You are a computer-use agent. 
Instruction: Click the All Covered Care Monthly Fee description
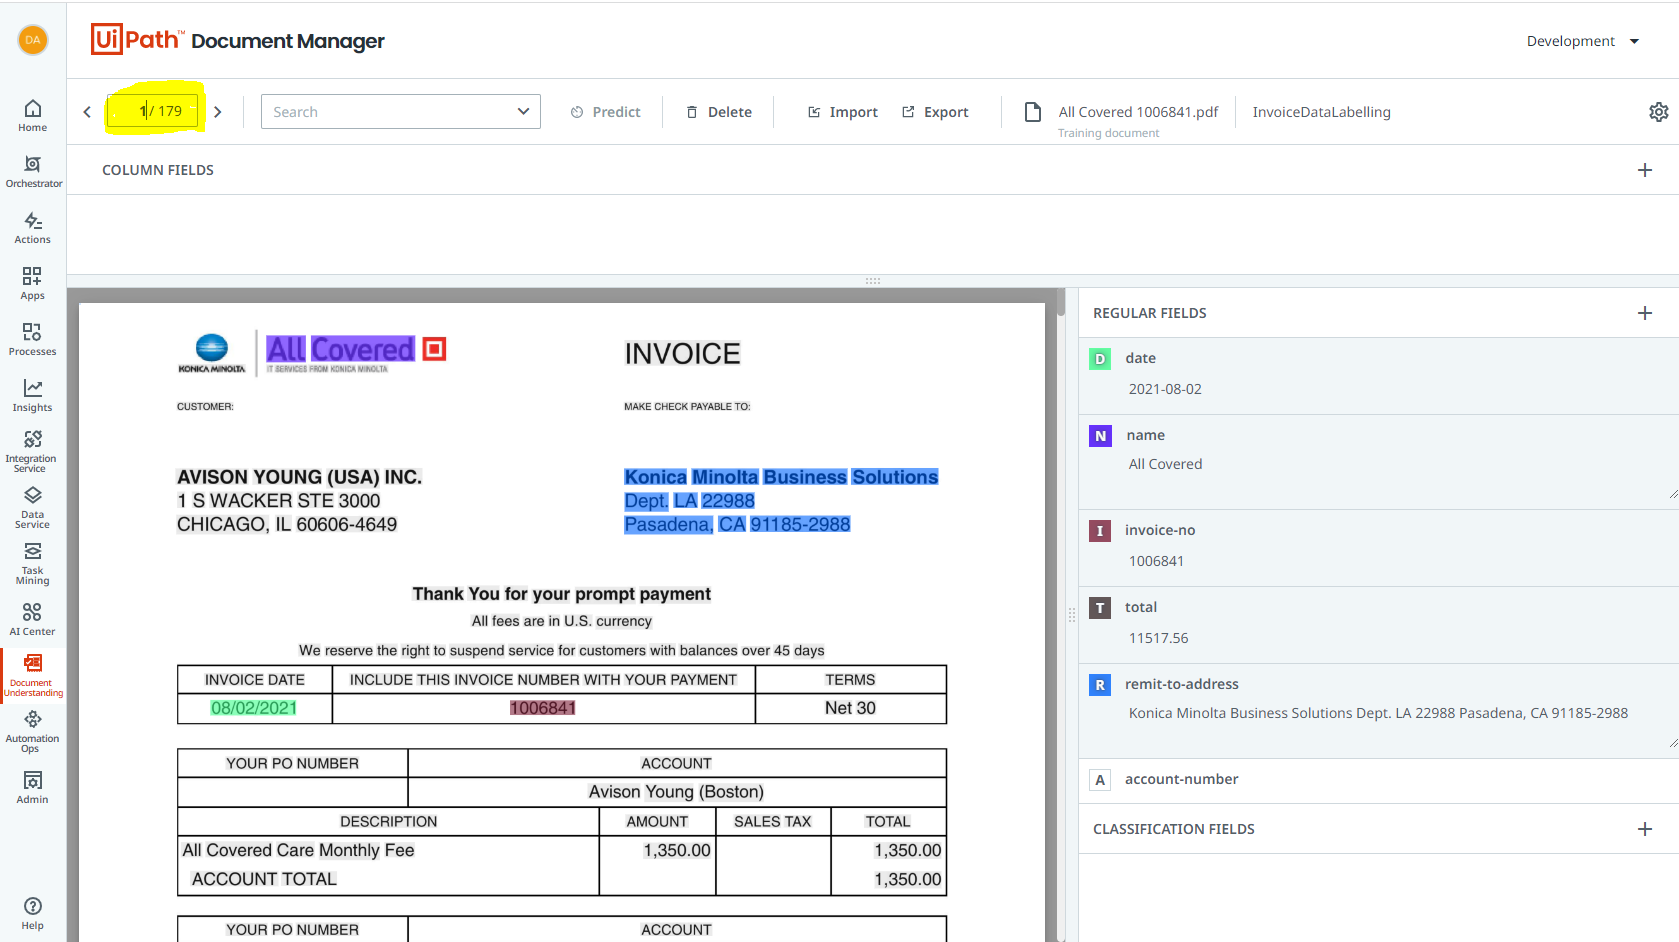pos(298,850)
